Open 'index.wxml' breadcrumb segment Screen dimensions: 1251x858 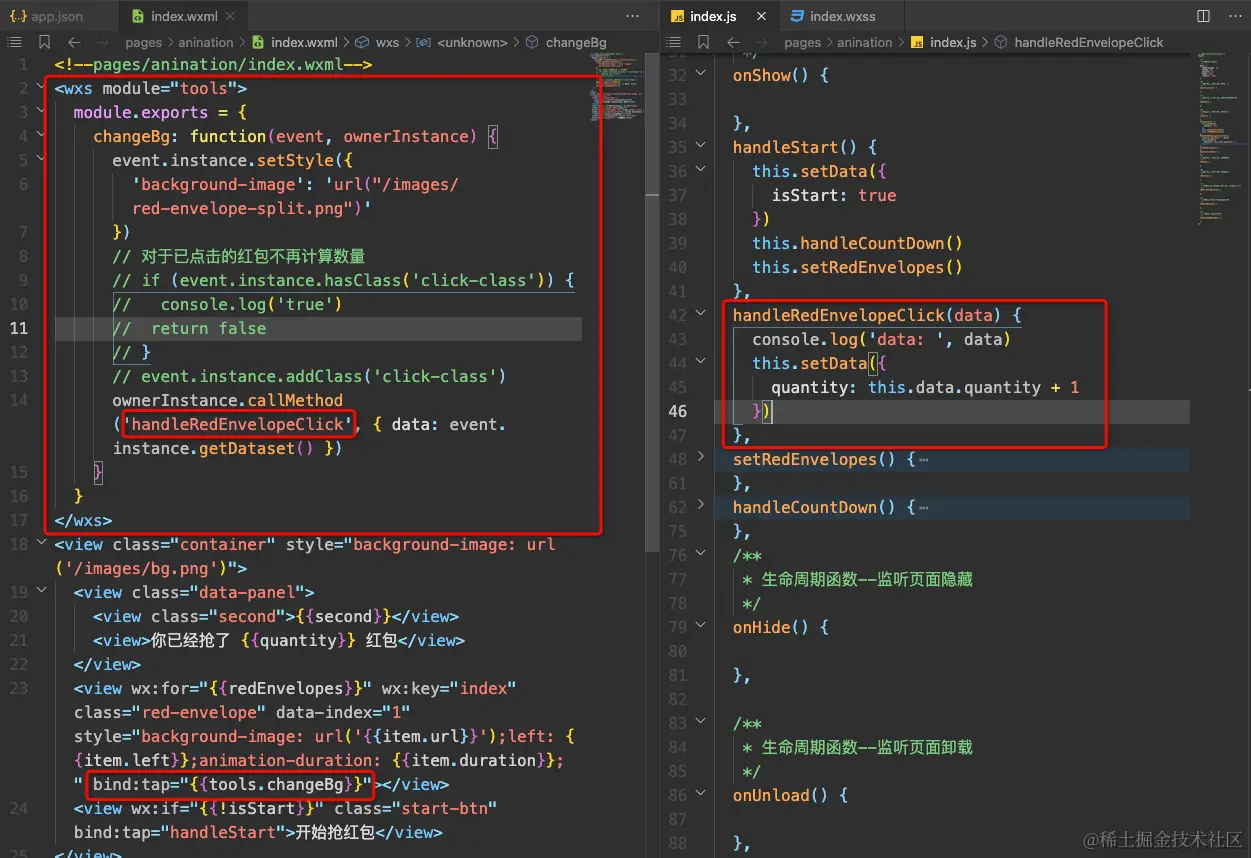tap(304, 42)
